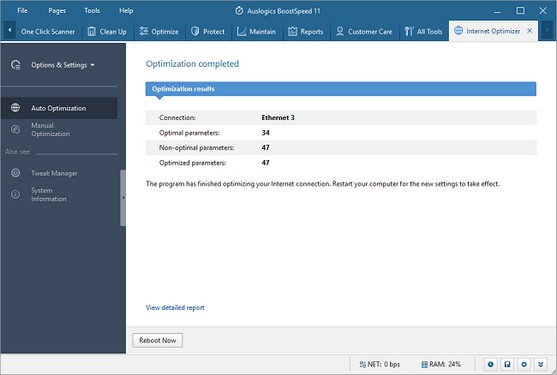
Task: Click the Manual Optimization icon
Action: click(15, 130)
